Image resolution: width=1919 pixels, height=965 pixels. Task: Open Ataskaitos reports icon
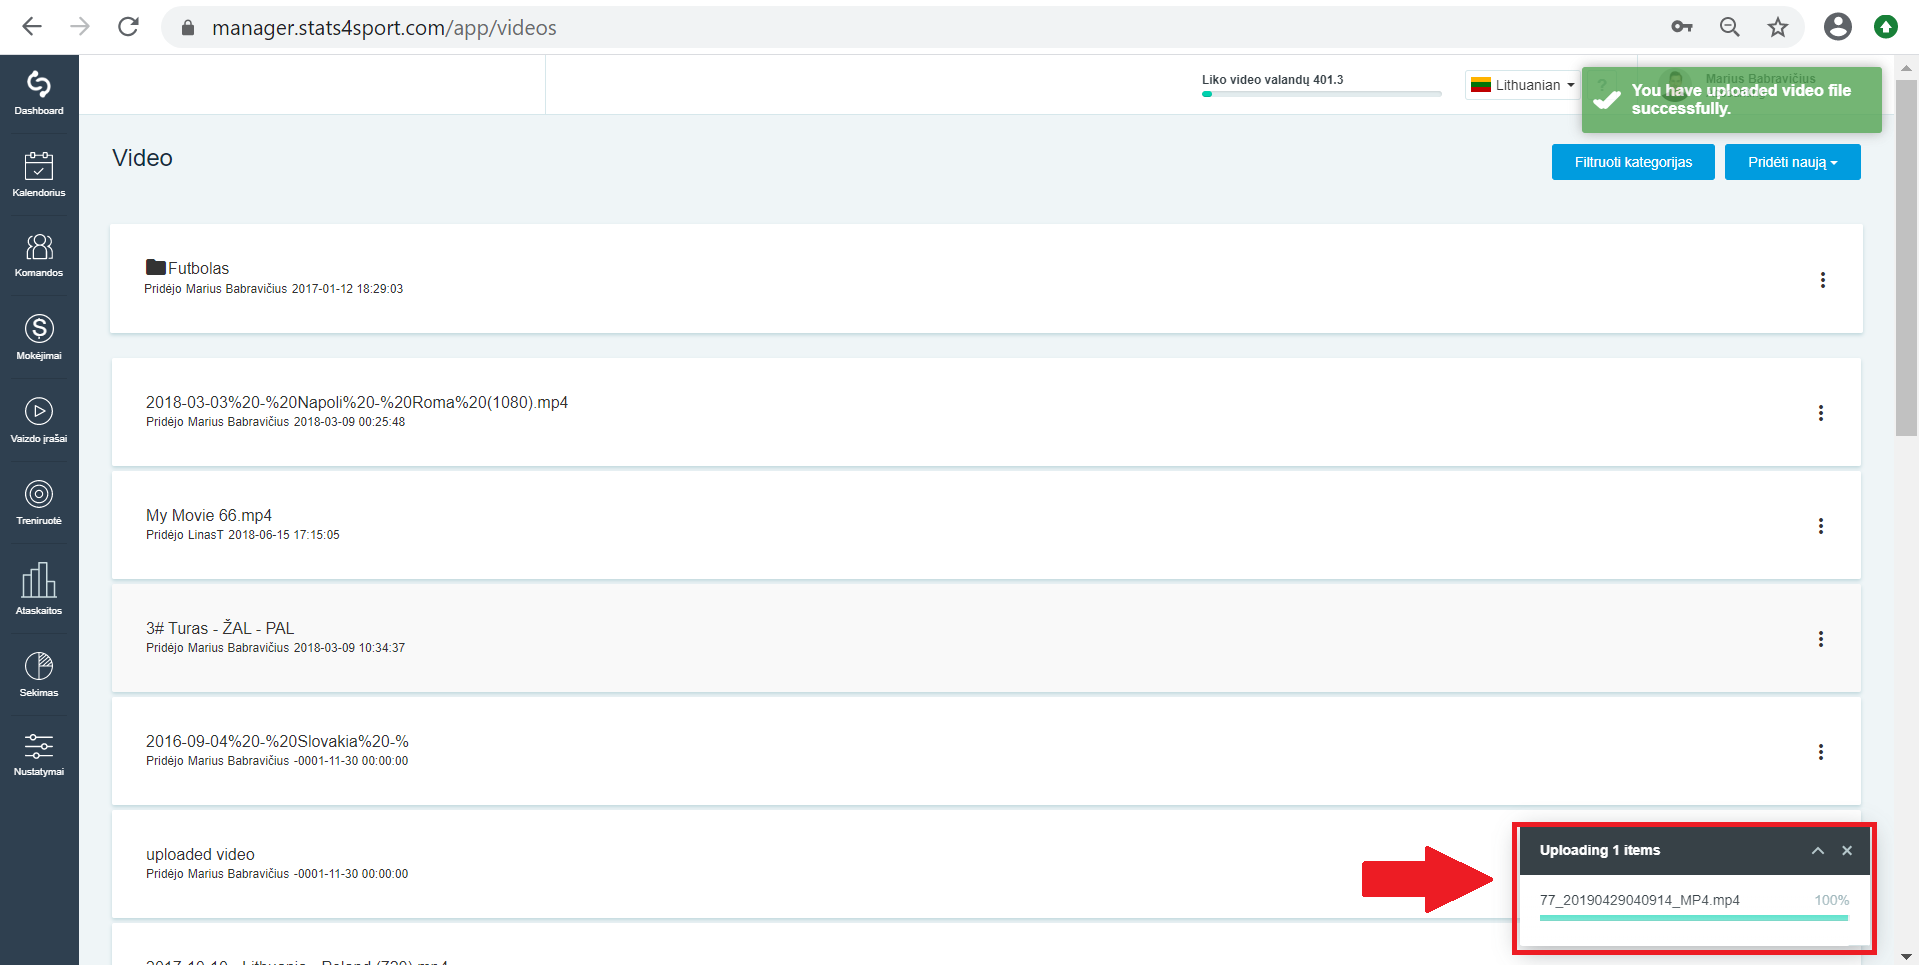(39, 588)
